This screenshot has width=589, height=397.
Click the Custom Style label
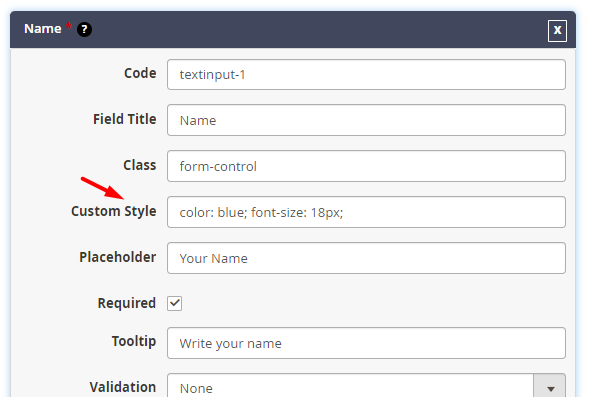point(114,211)
